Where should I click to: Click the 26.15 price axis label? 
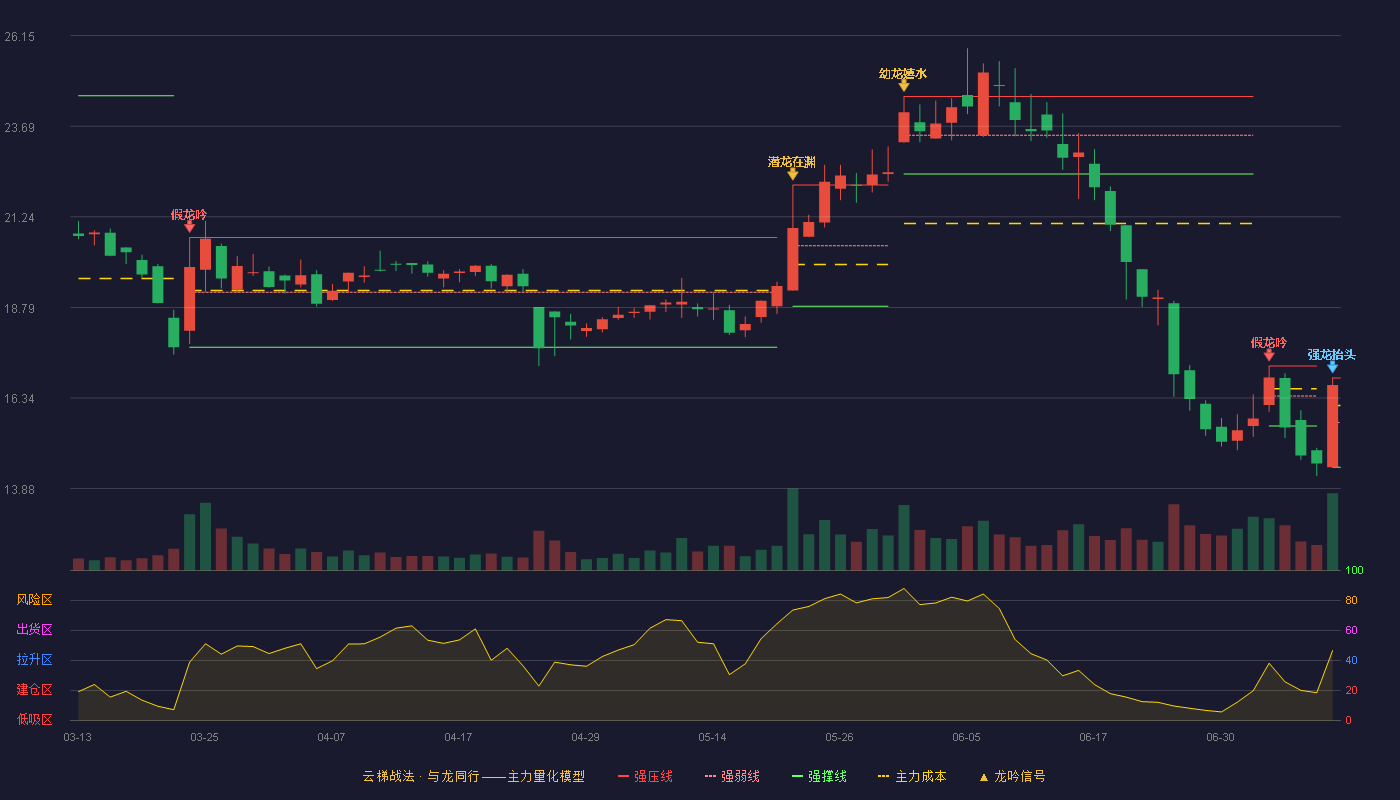click(x=20, y=36)
